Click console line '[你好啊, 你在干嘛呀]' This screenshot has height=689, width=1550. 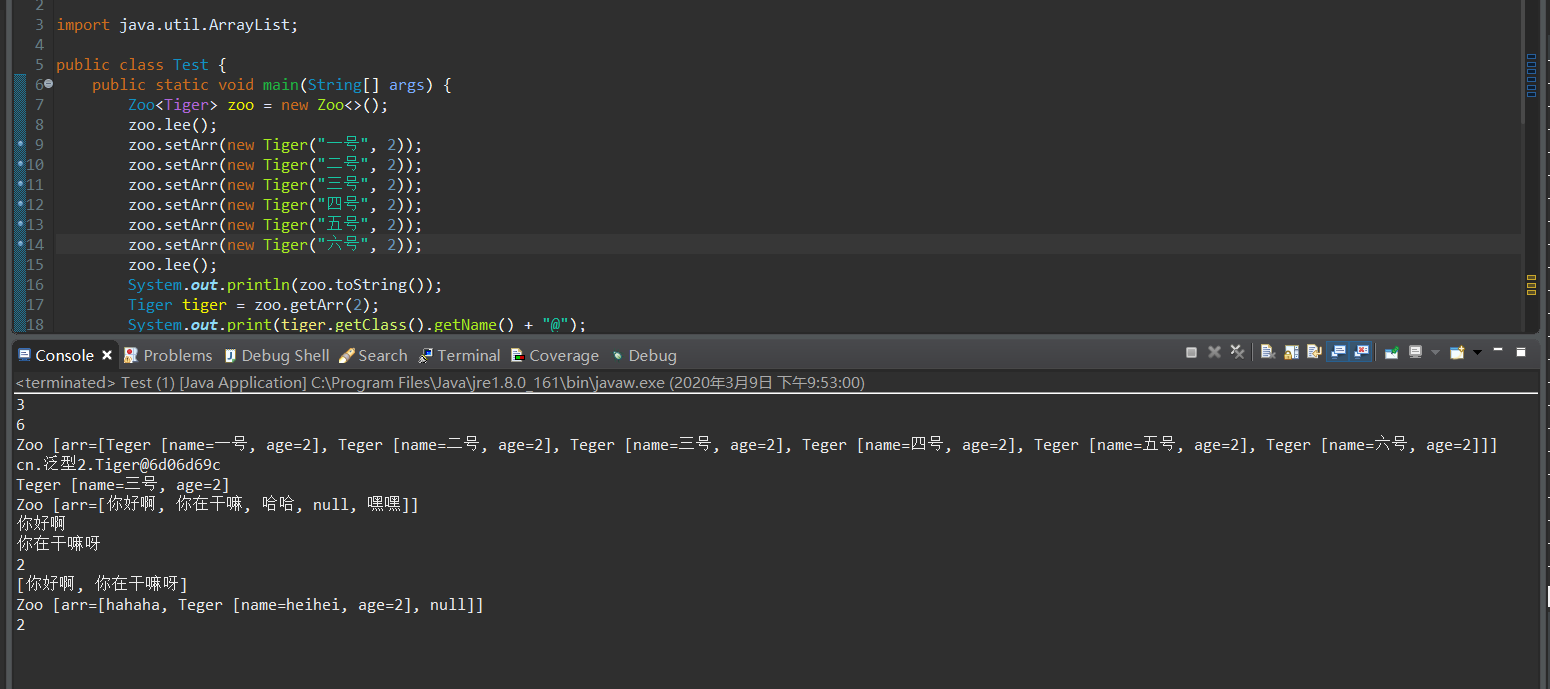102,585
